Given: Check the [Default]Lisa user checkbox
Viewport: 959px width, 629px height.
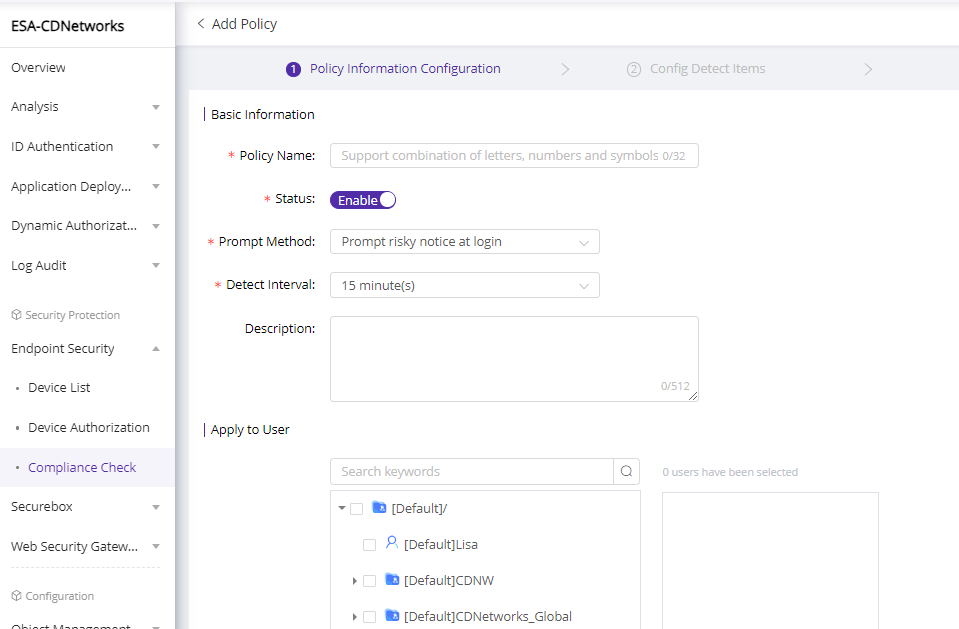Looking at the screenshot, I should (x=369, y=545).
